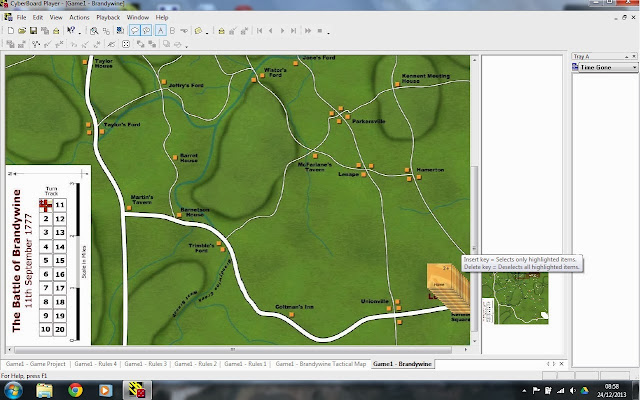The image size is (640, 400).
Task: Switch to Game1 - Rules 4 tab
Action: (95, 364)
